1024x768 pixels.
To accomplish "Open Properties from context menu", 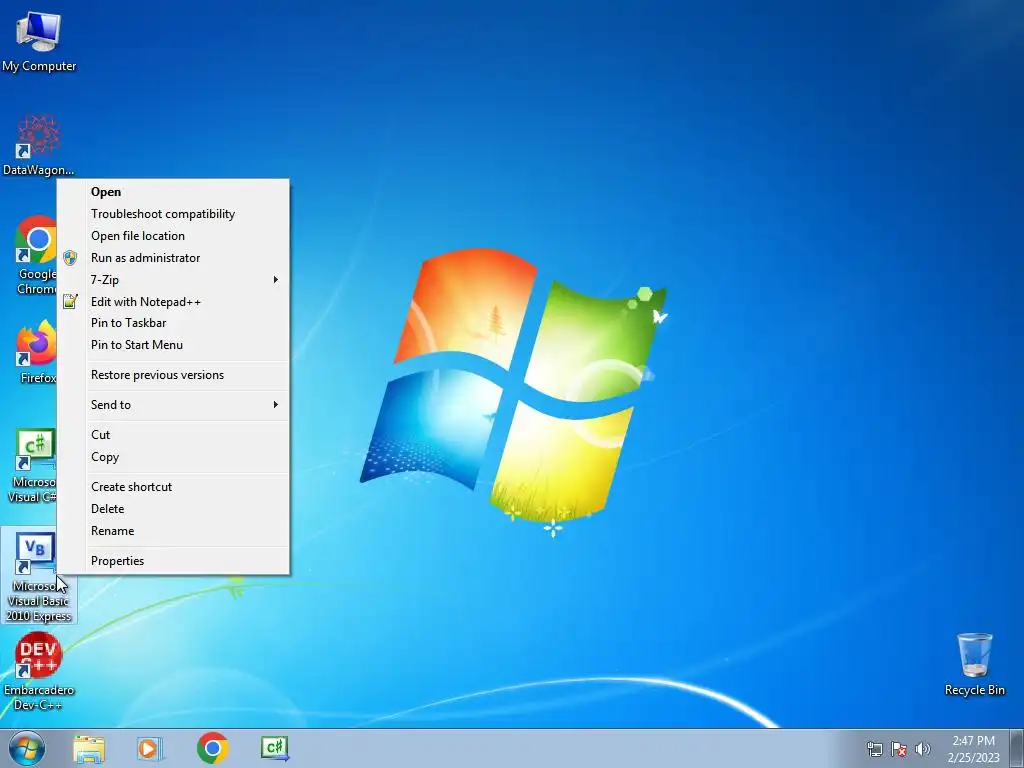I will 173,561.
